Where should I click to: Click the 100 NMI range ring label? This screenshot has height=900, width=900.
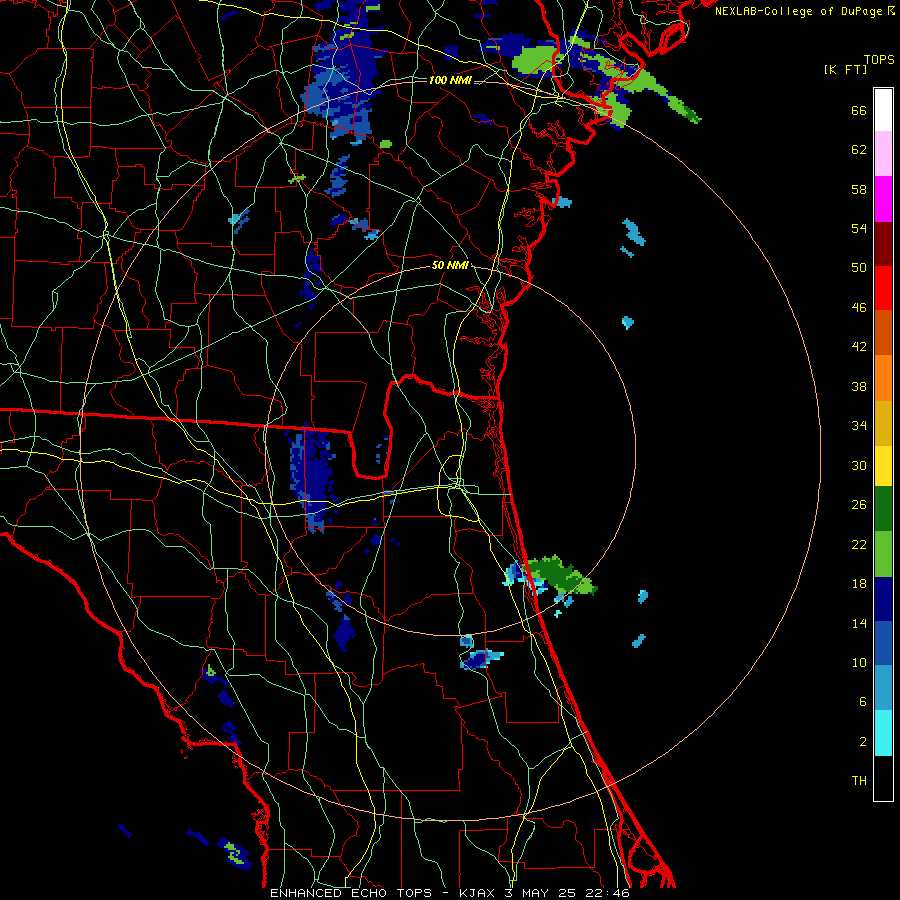pyautogui.click(x=450, y=80)
